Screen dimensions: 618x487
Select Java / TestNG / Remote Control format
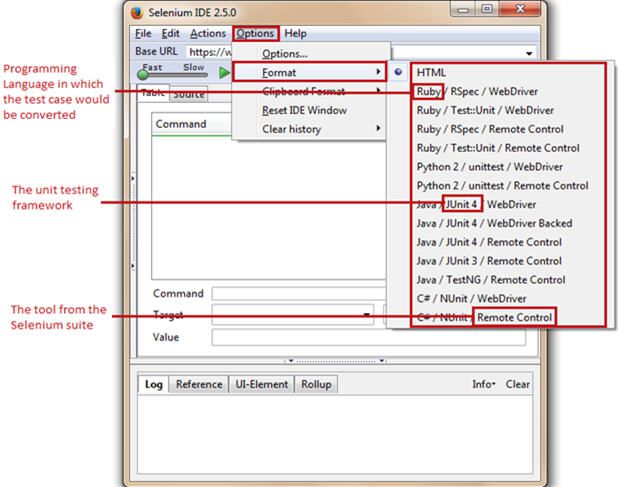[x=491, y=280]
